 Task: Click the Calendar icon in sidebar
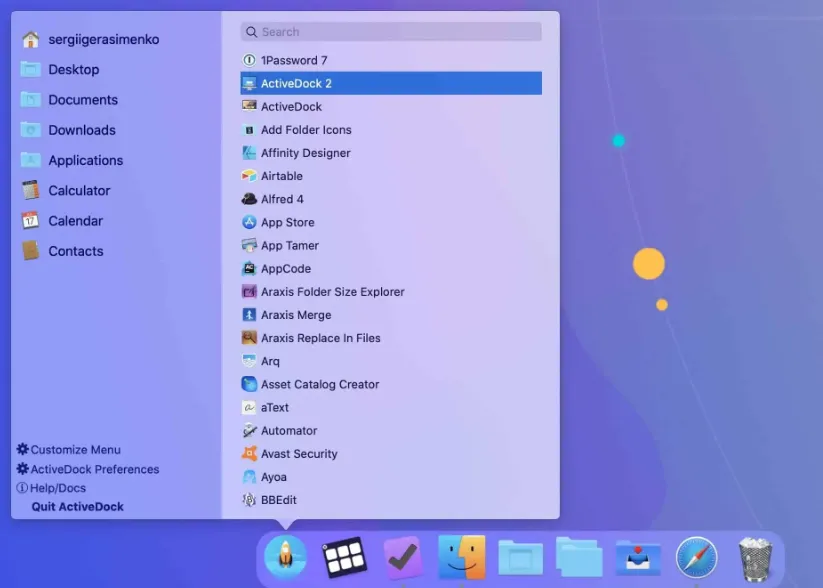(30, 220)
